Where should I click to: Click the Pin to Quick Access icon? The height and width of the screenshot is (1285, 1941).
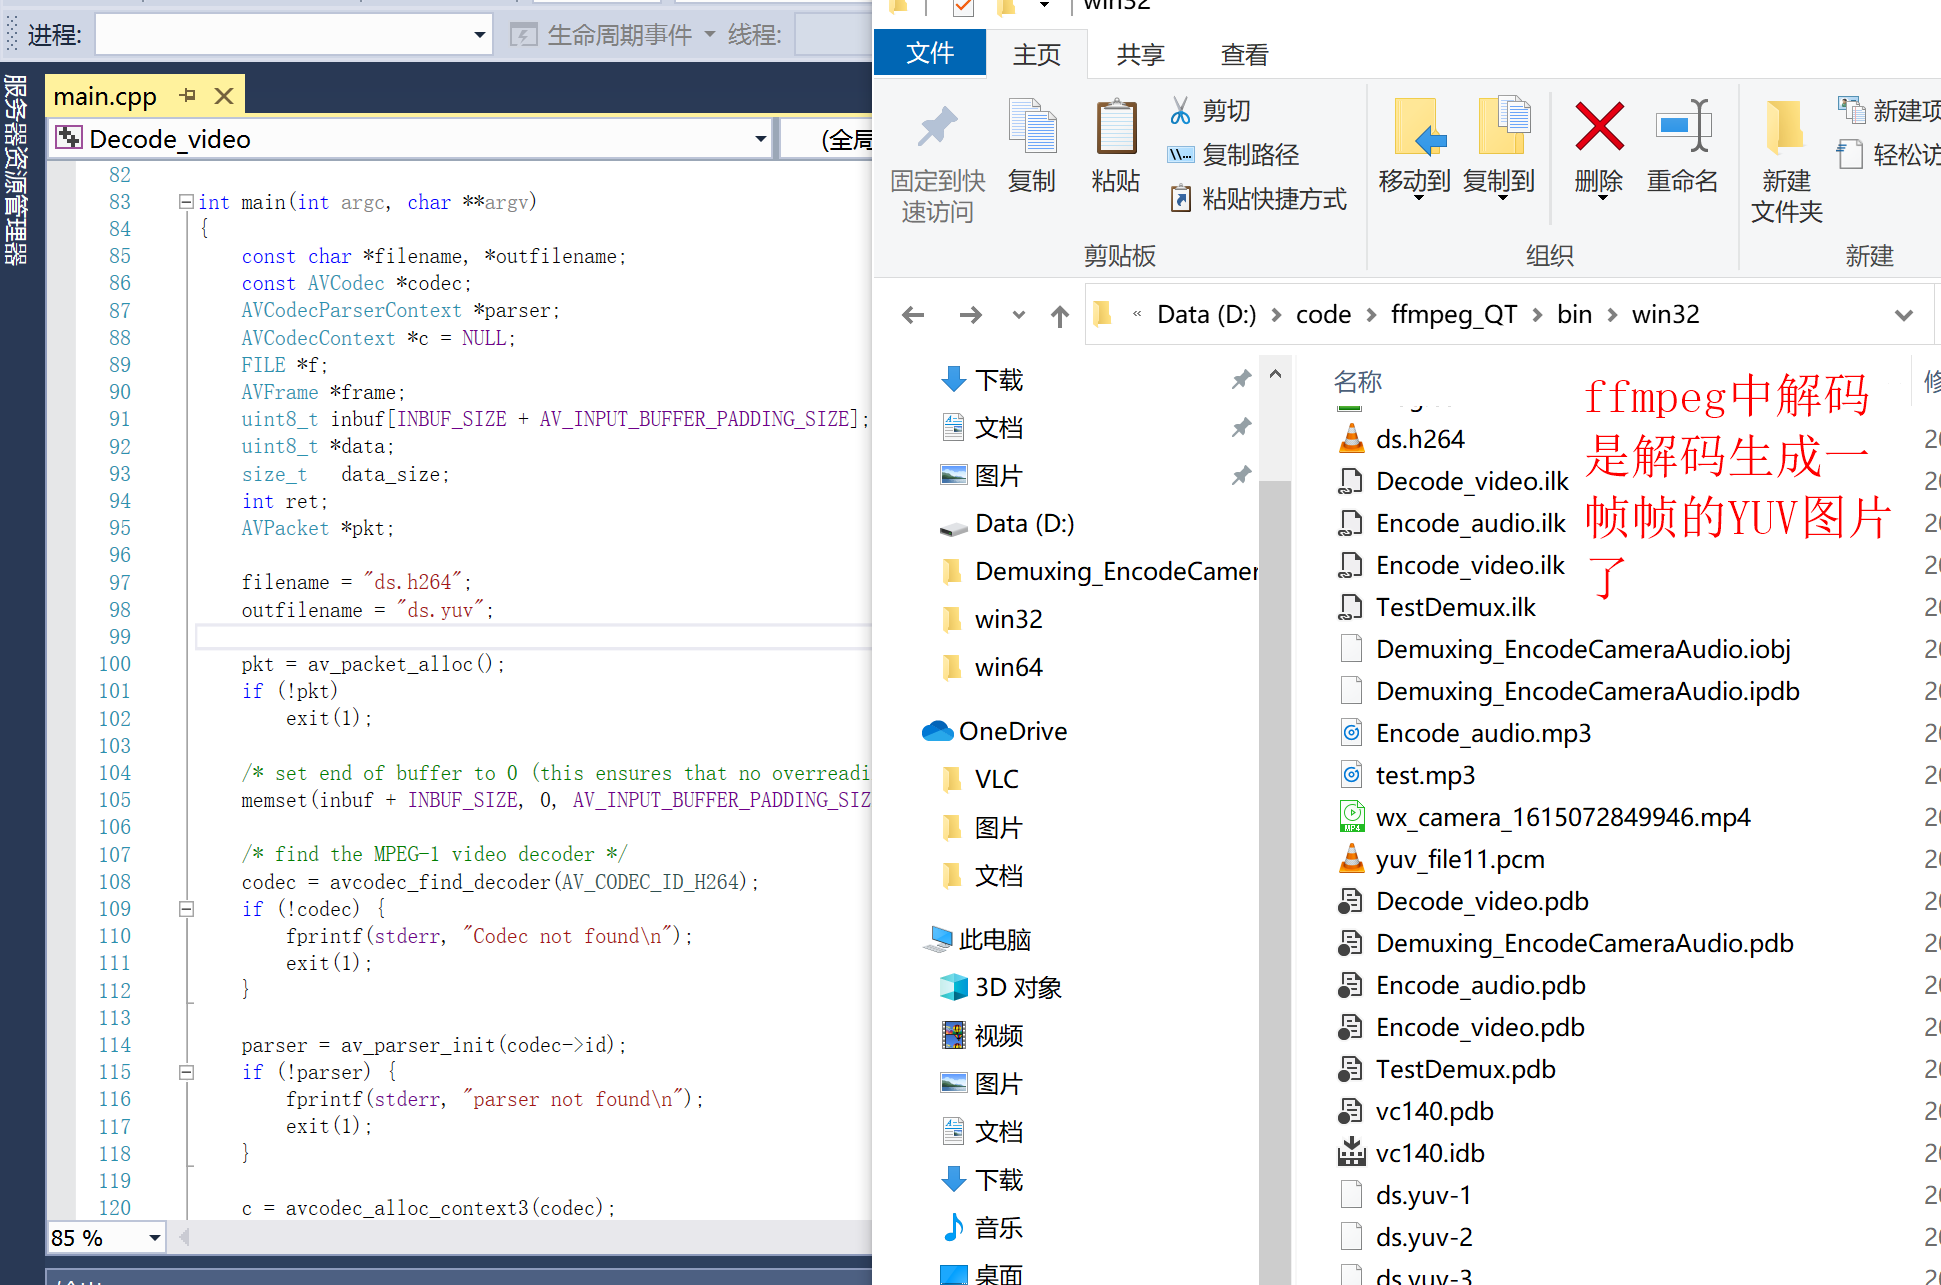937,128
